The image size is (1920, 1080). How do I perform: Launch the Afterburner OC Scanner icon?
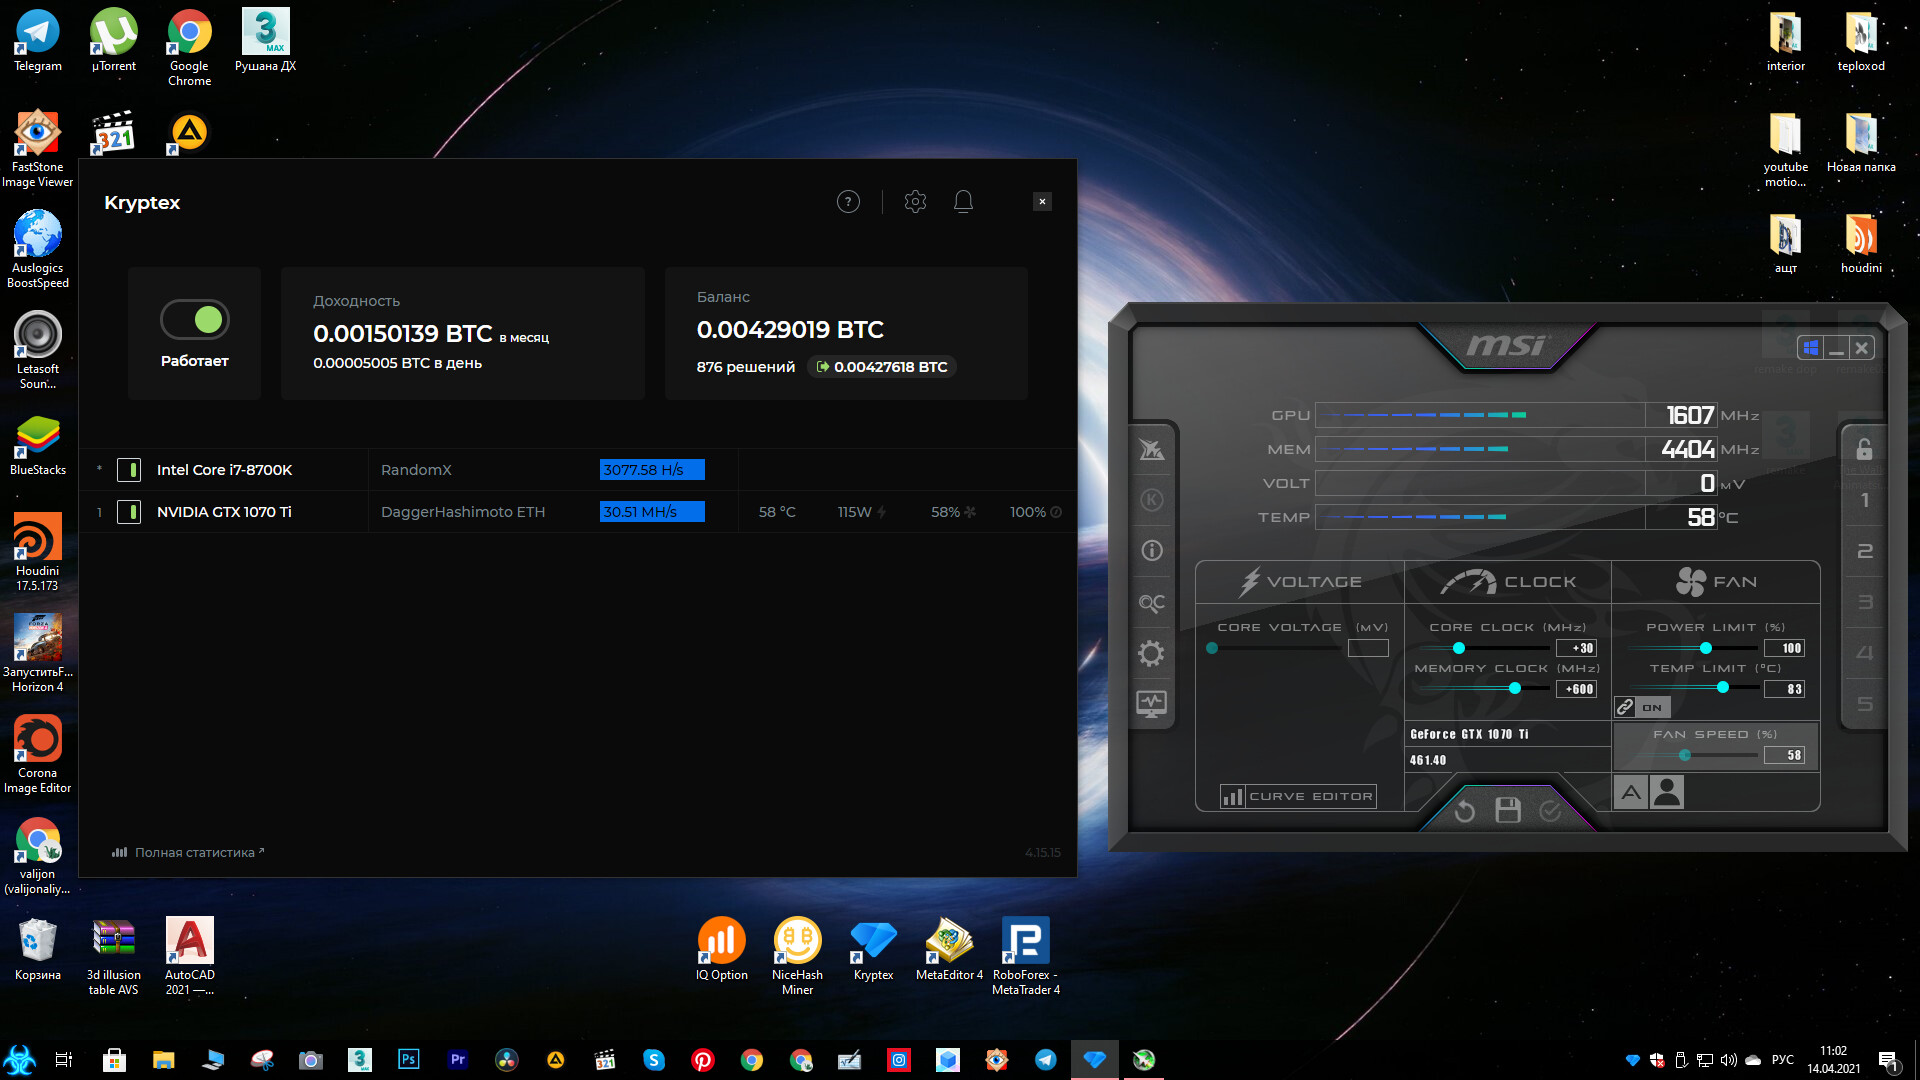coord(1152,603)
